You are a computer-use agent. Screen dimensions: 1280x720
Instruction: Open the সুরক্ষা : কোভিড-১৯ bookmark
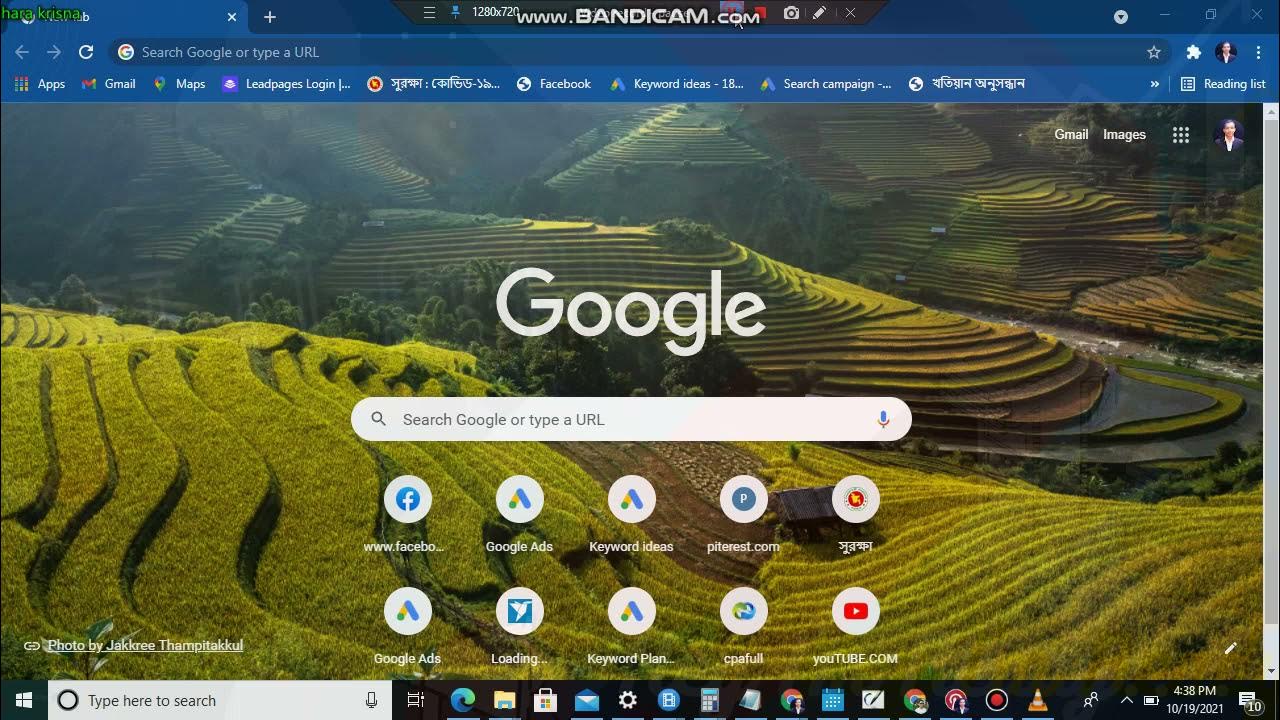click(434, 84)
